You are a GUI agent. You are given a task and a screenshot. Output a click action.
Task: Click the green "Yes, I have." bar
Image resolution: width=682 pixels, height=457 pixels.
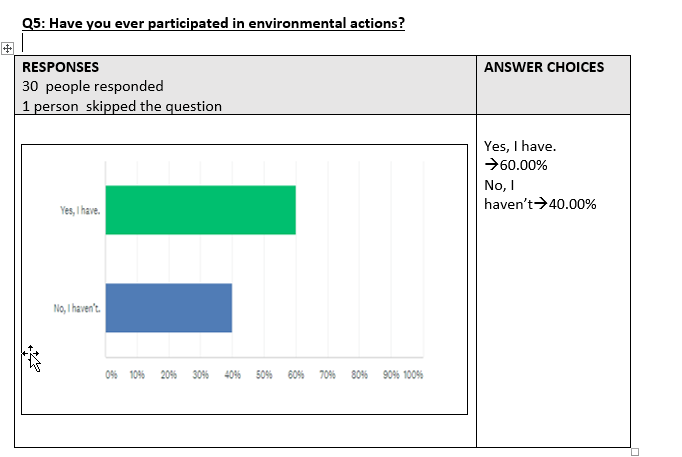pos(200,210)
